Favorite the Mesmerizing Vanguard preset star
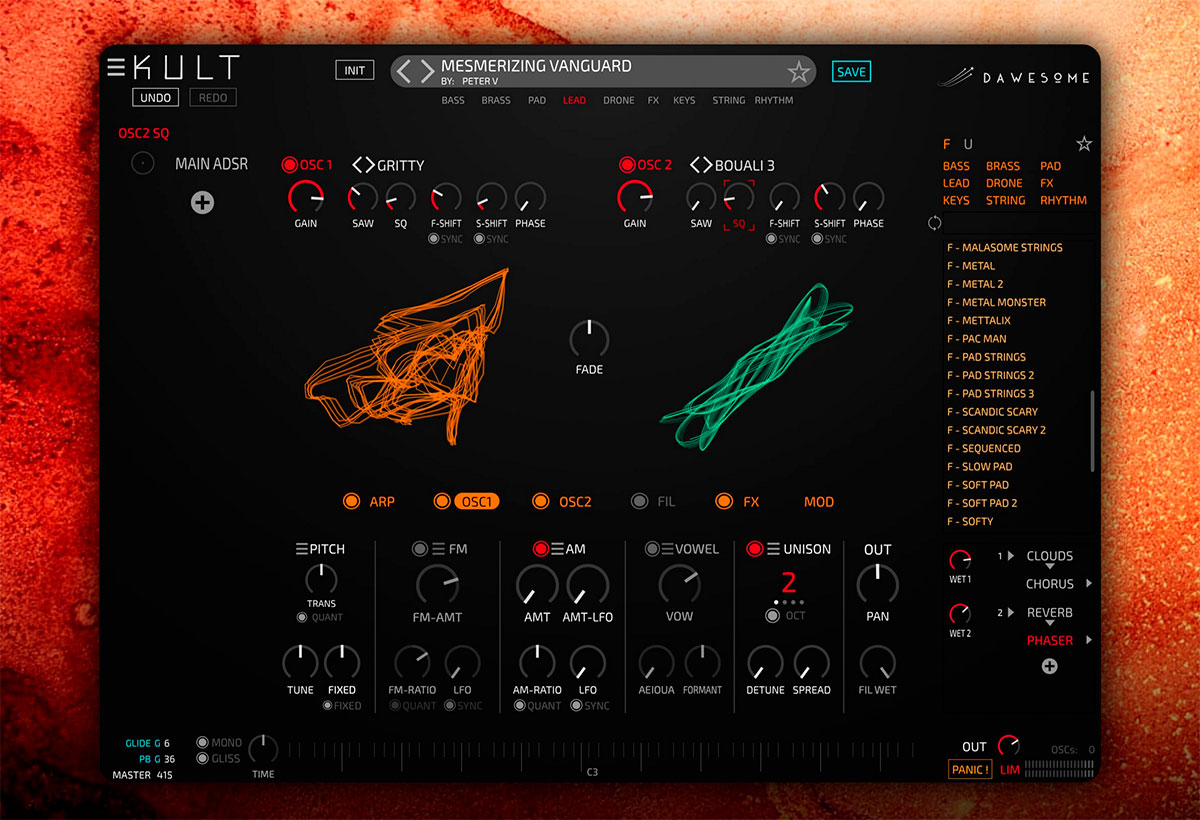The width and height of the screenshot is (1200, 820). coord(799,71)
